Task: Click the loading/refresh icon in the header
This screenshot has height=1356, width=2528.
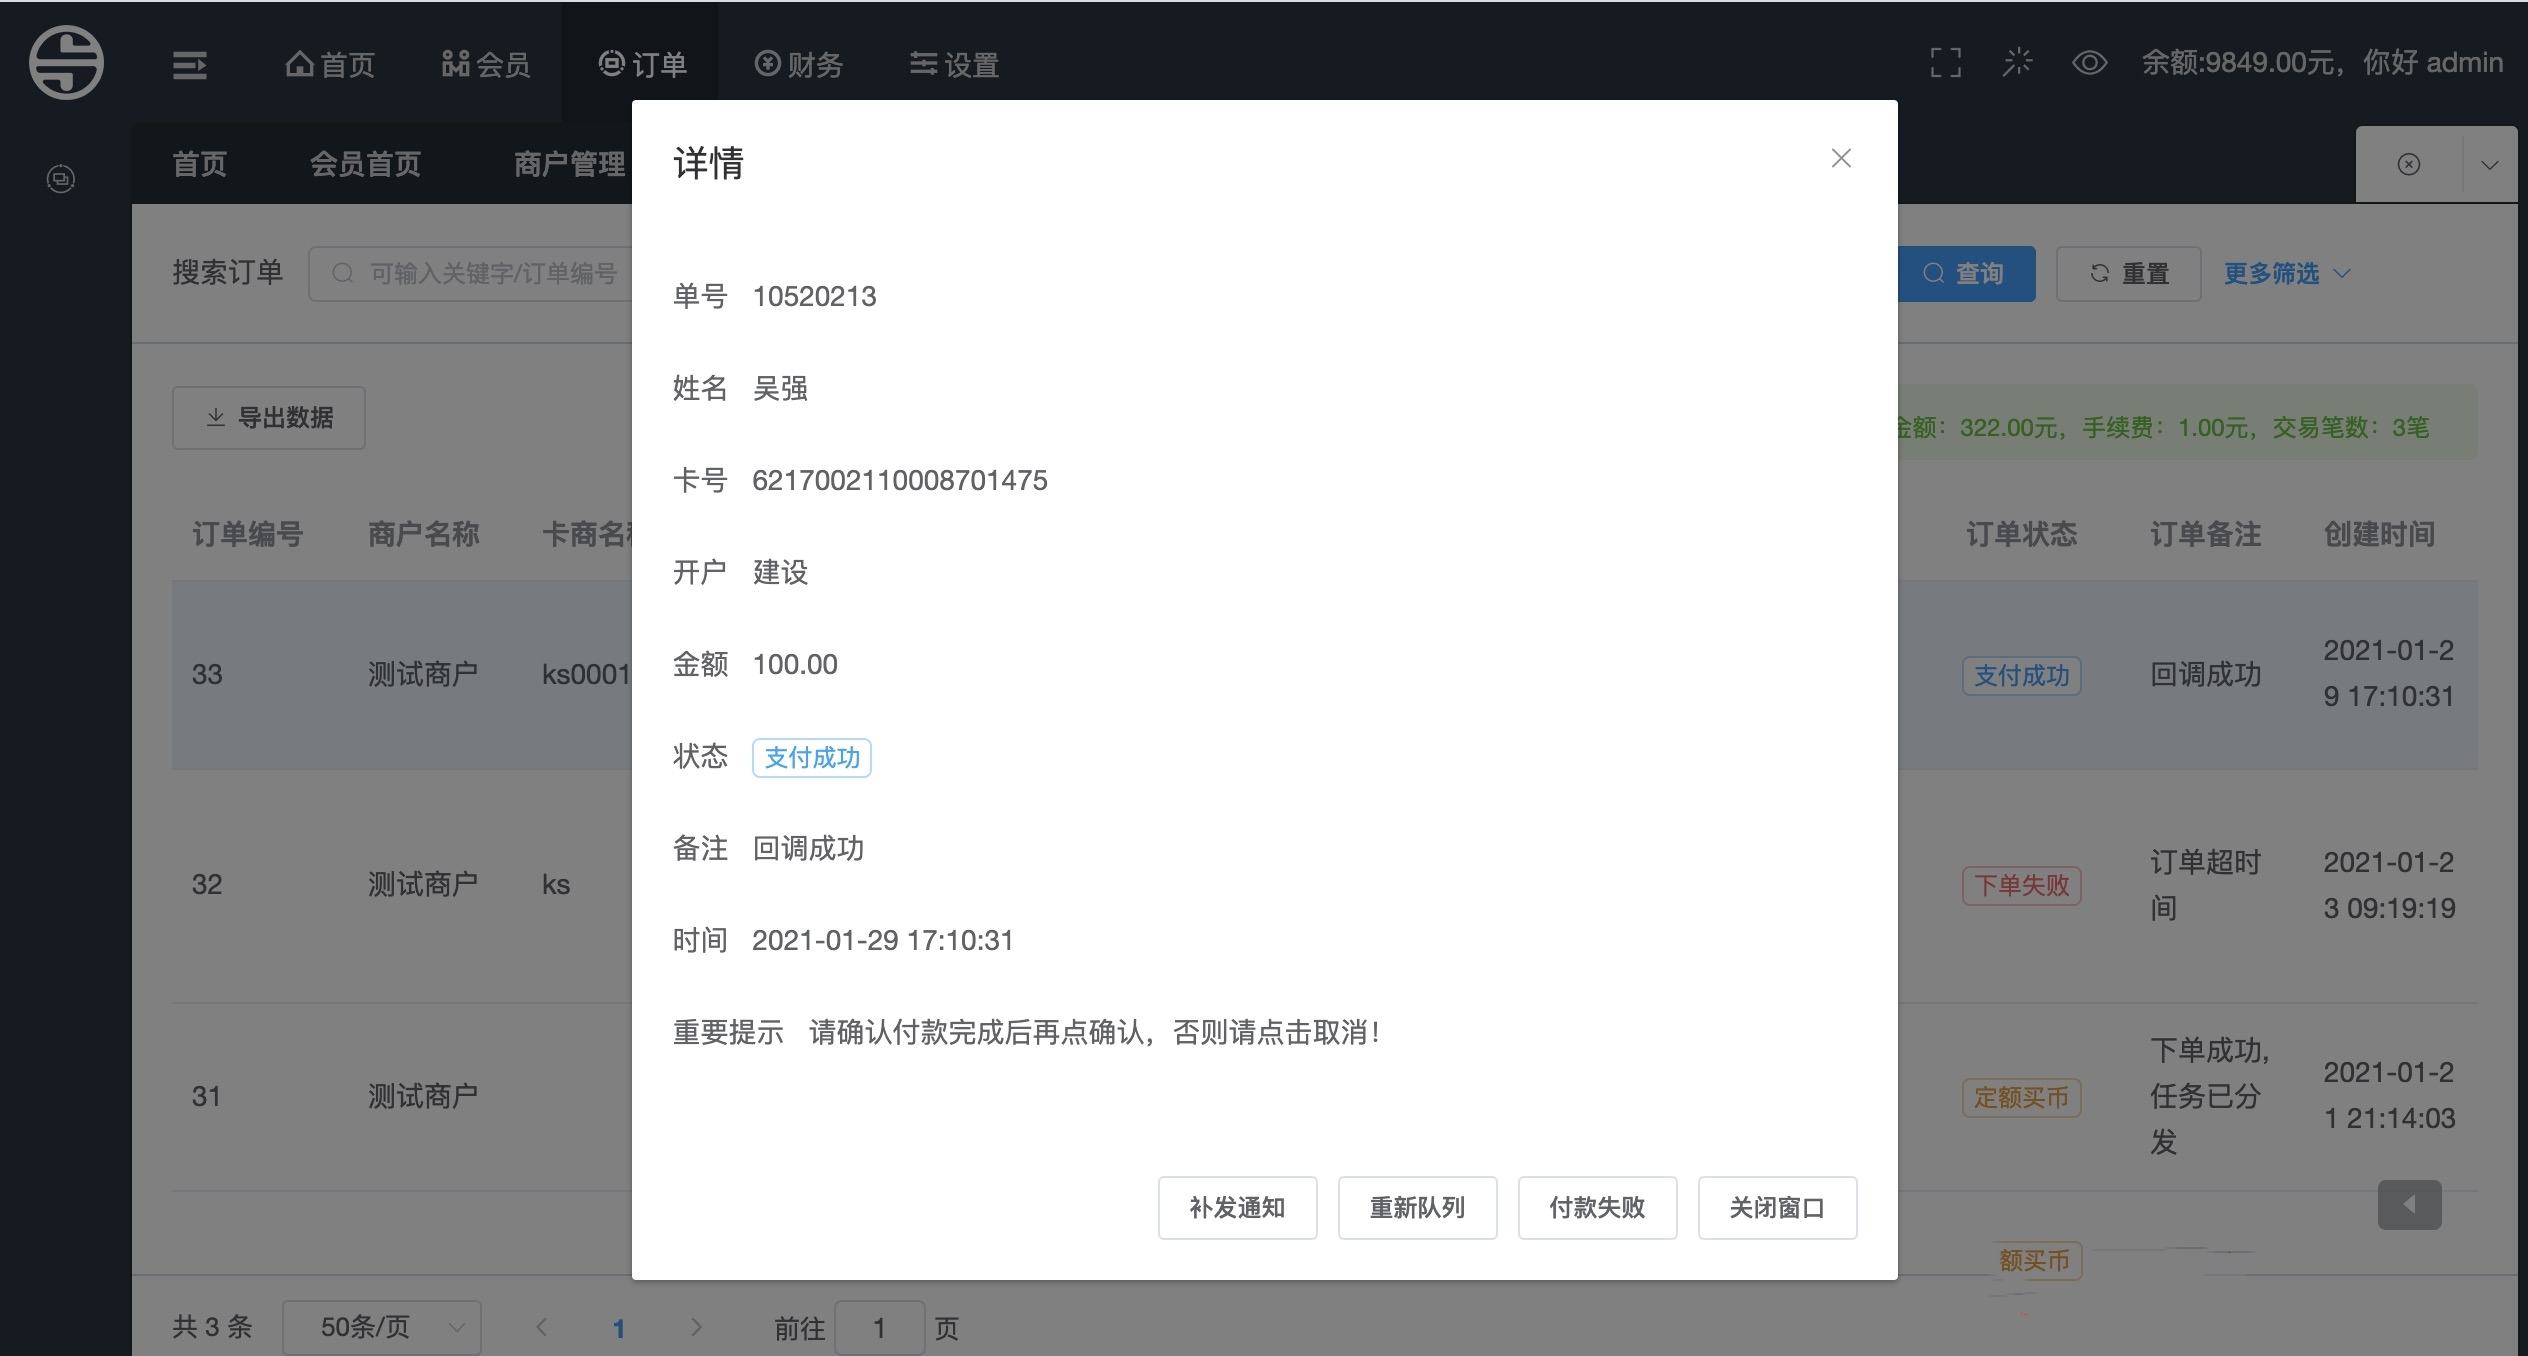Action: click(x=2017, y=62)
